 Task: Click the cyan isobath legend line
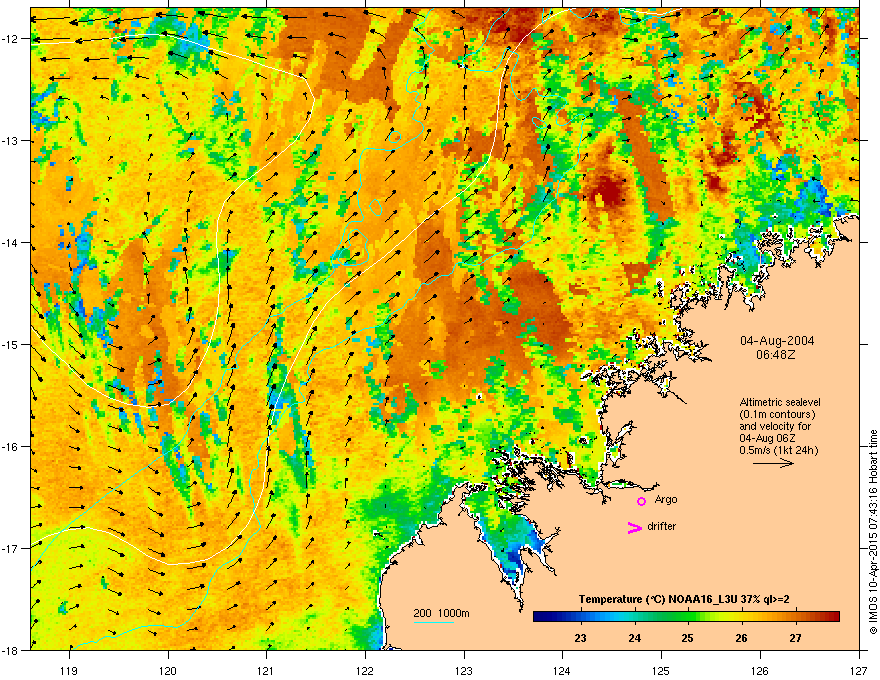434,623
